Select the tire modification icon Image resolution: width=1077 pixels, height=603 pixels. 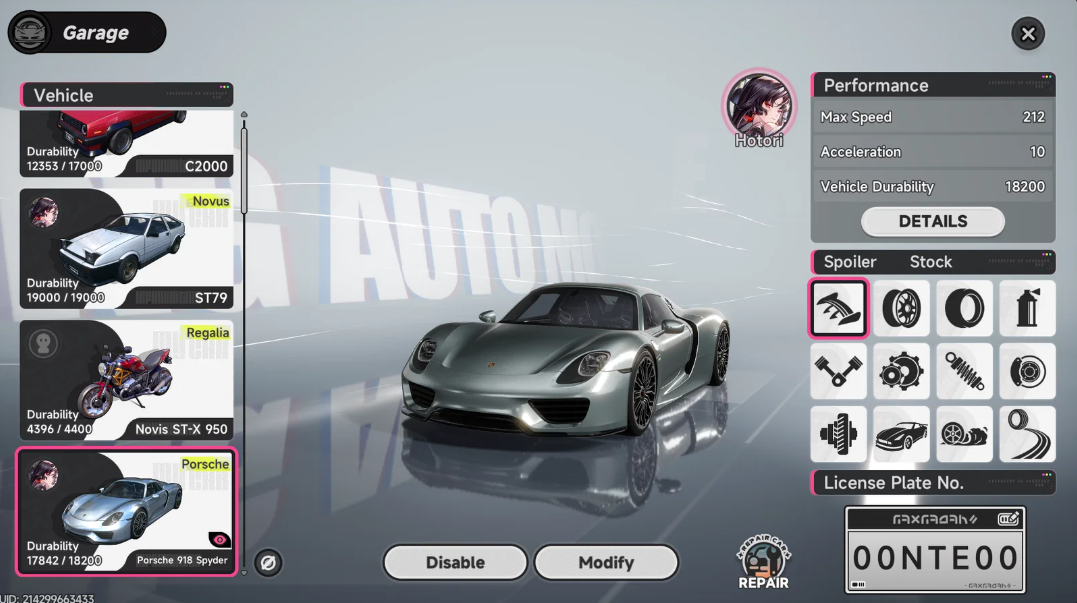964,308
